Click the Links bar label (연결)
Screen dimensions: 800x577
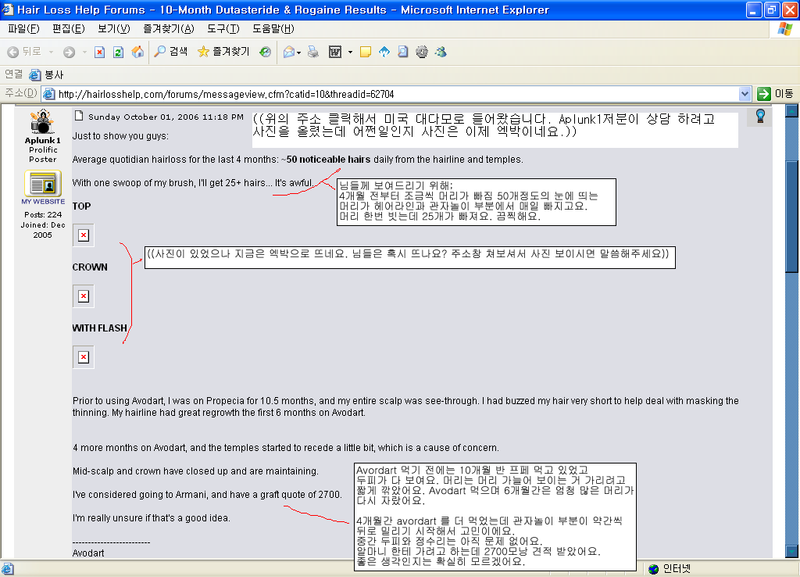click(13, 74)
